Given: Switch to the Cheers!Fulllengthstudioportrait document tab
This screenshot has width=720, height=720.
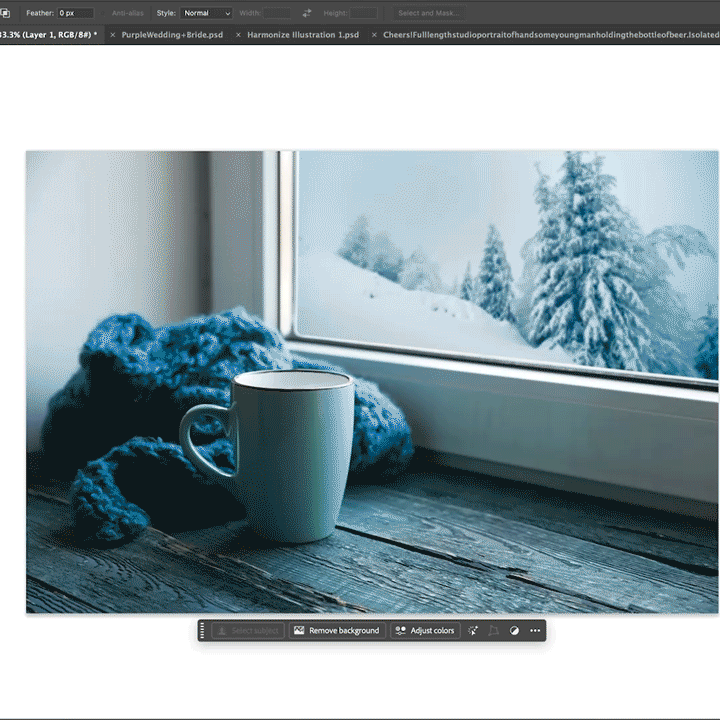Looking at the screenshot, I should pos(551,35).
